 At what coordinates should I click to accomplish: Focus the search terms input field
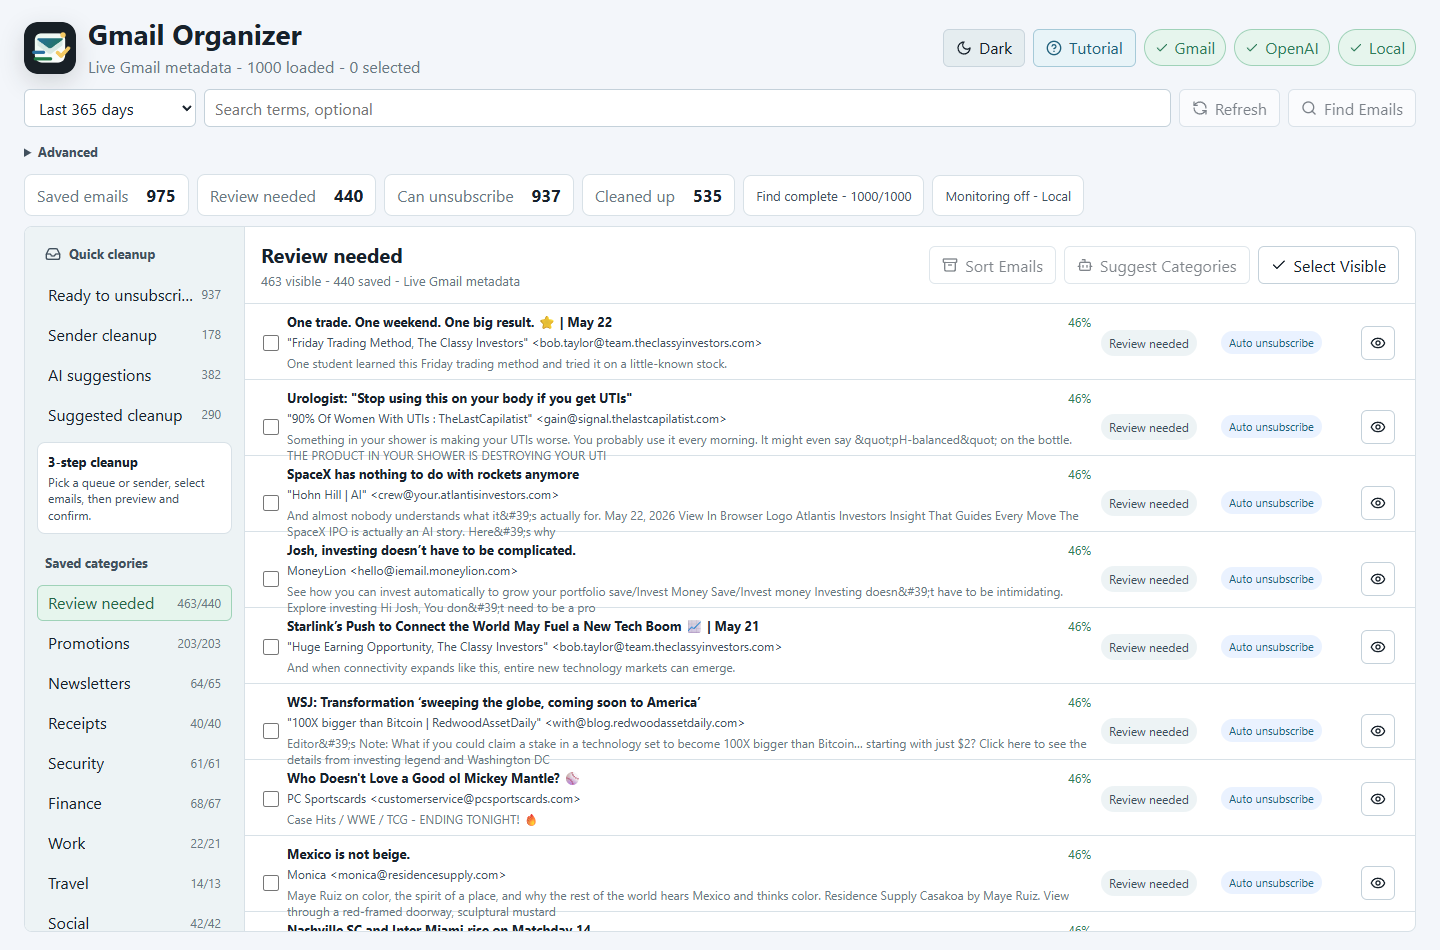click(687, 109)
